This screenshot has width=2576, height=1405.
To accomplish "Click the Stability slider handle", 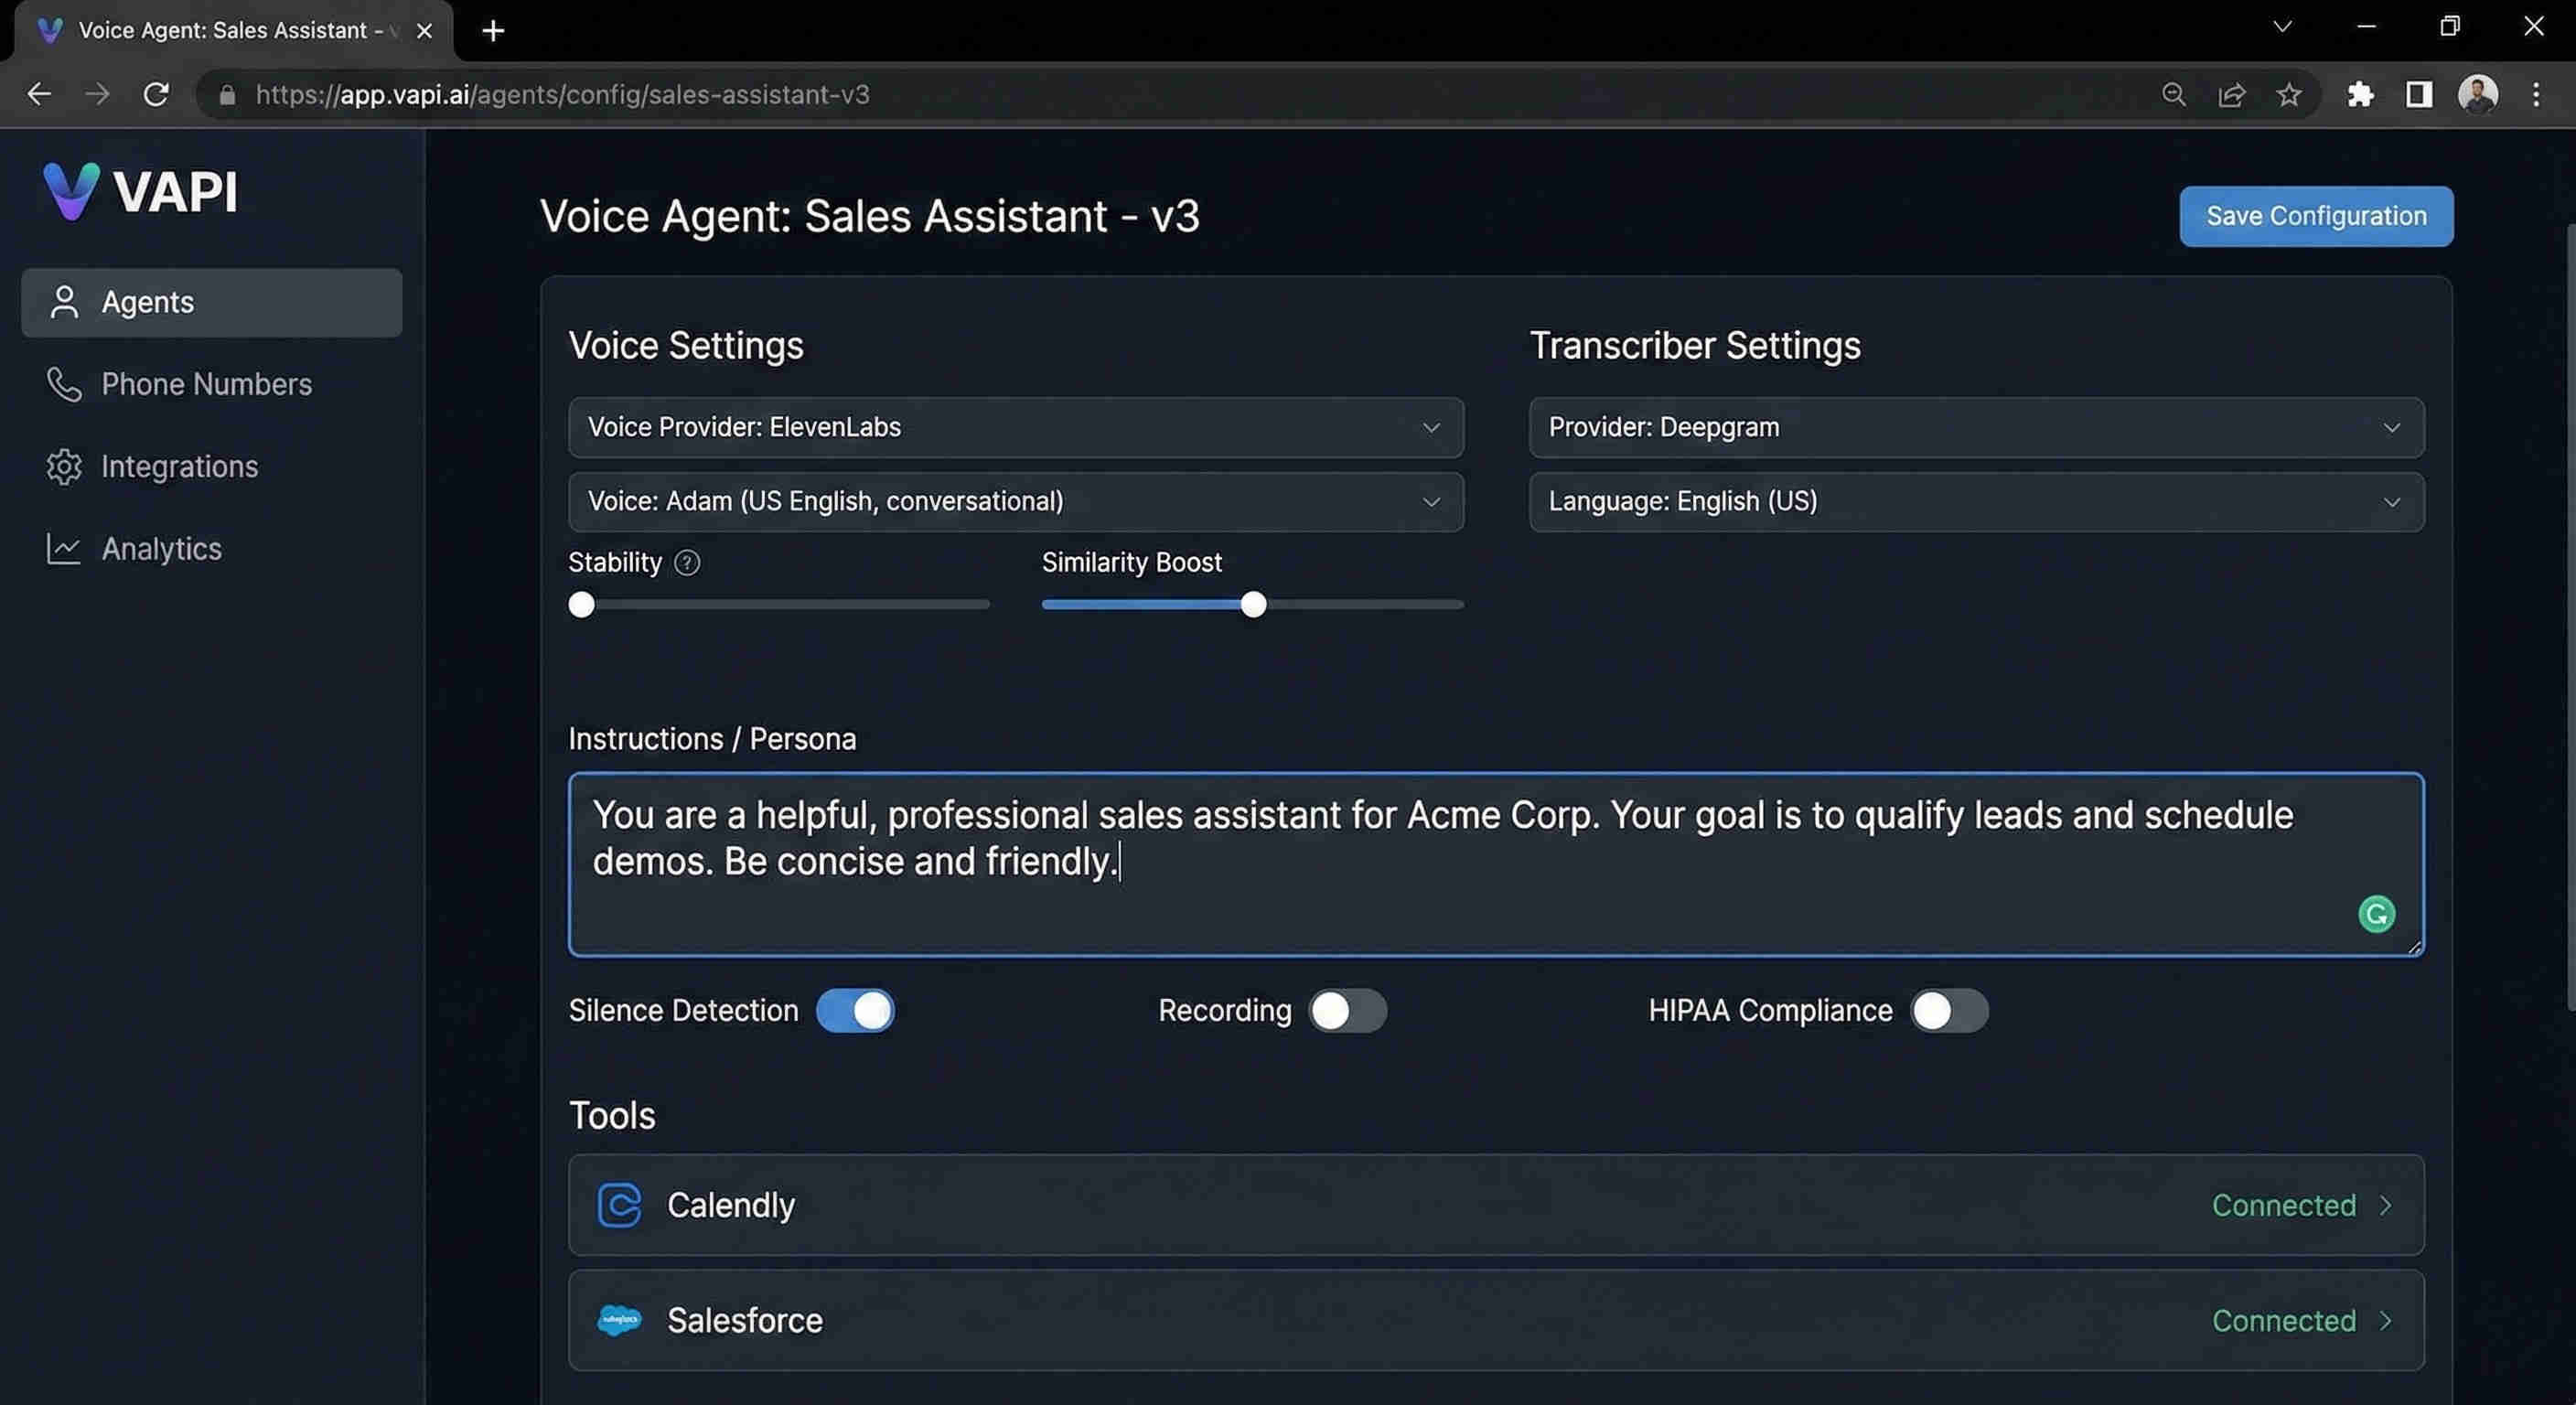I will pos(581,604).
